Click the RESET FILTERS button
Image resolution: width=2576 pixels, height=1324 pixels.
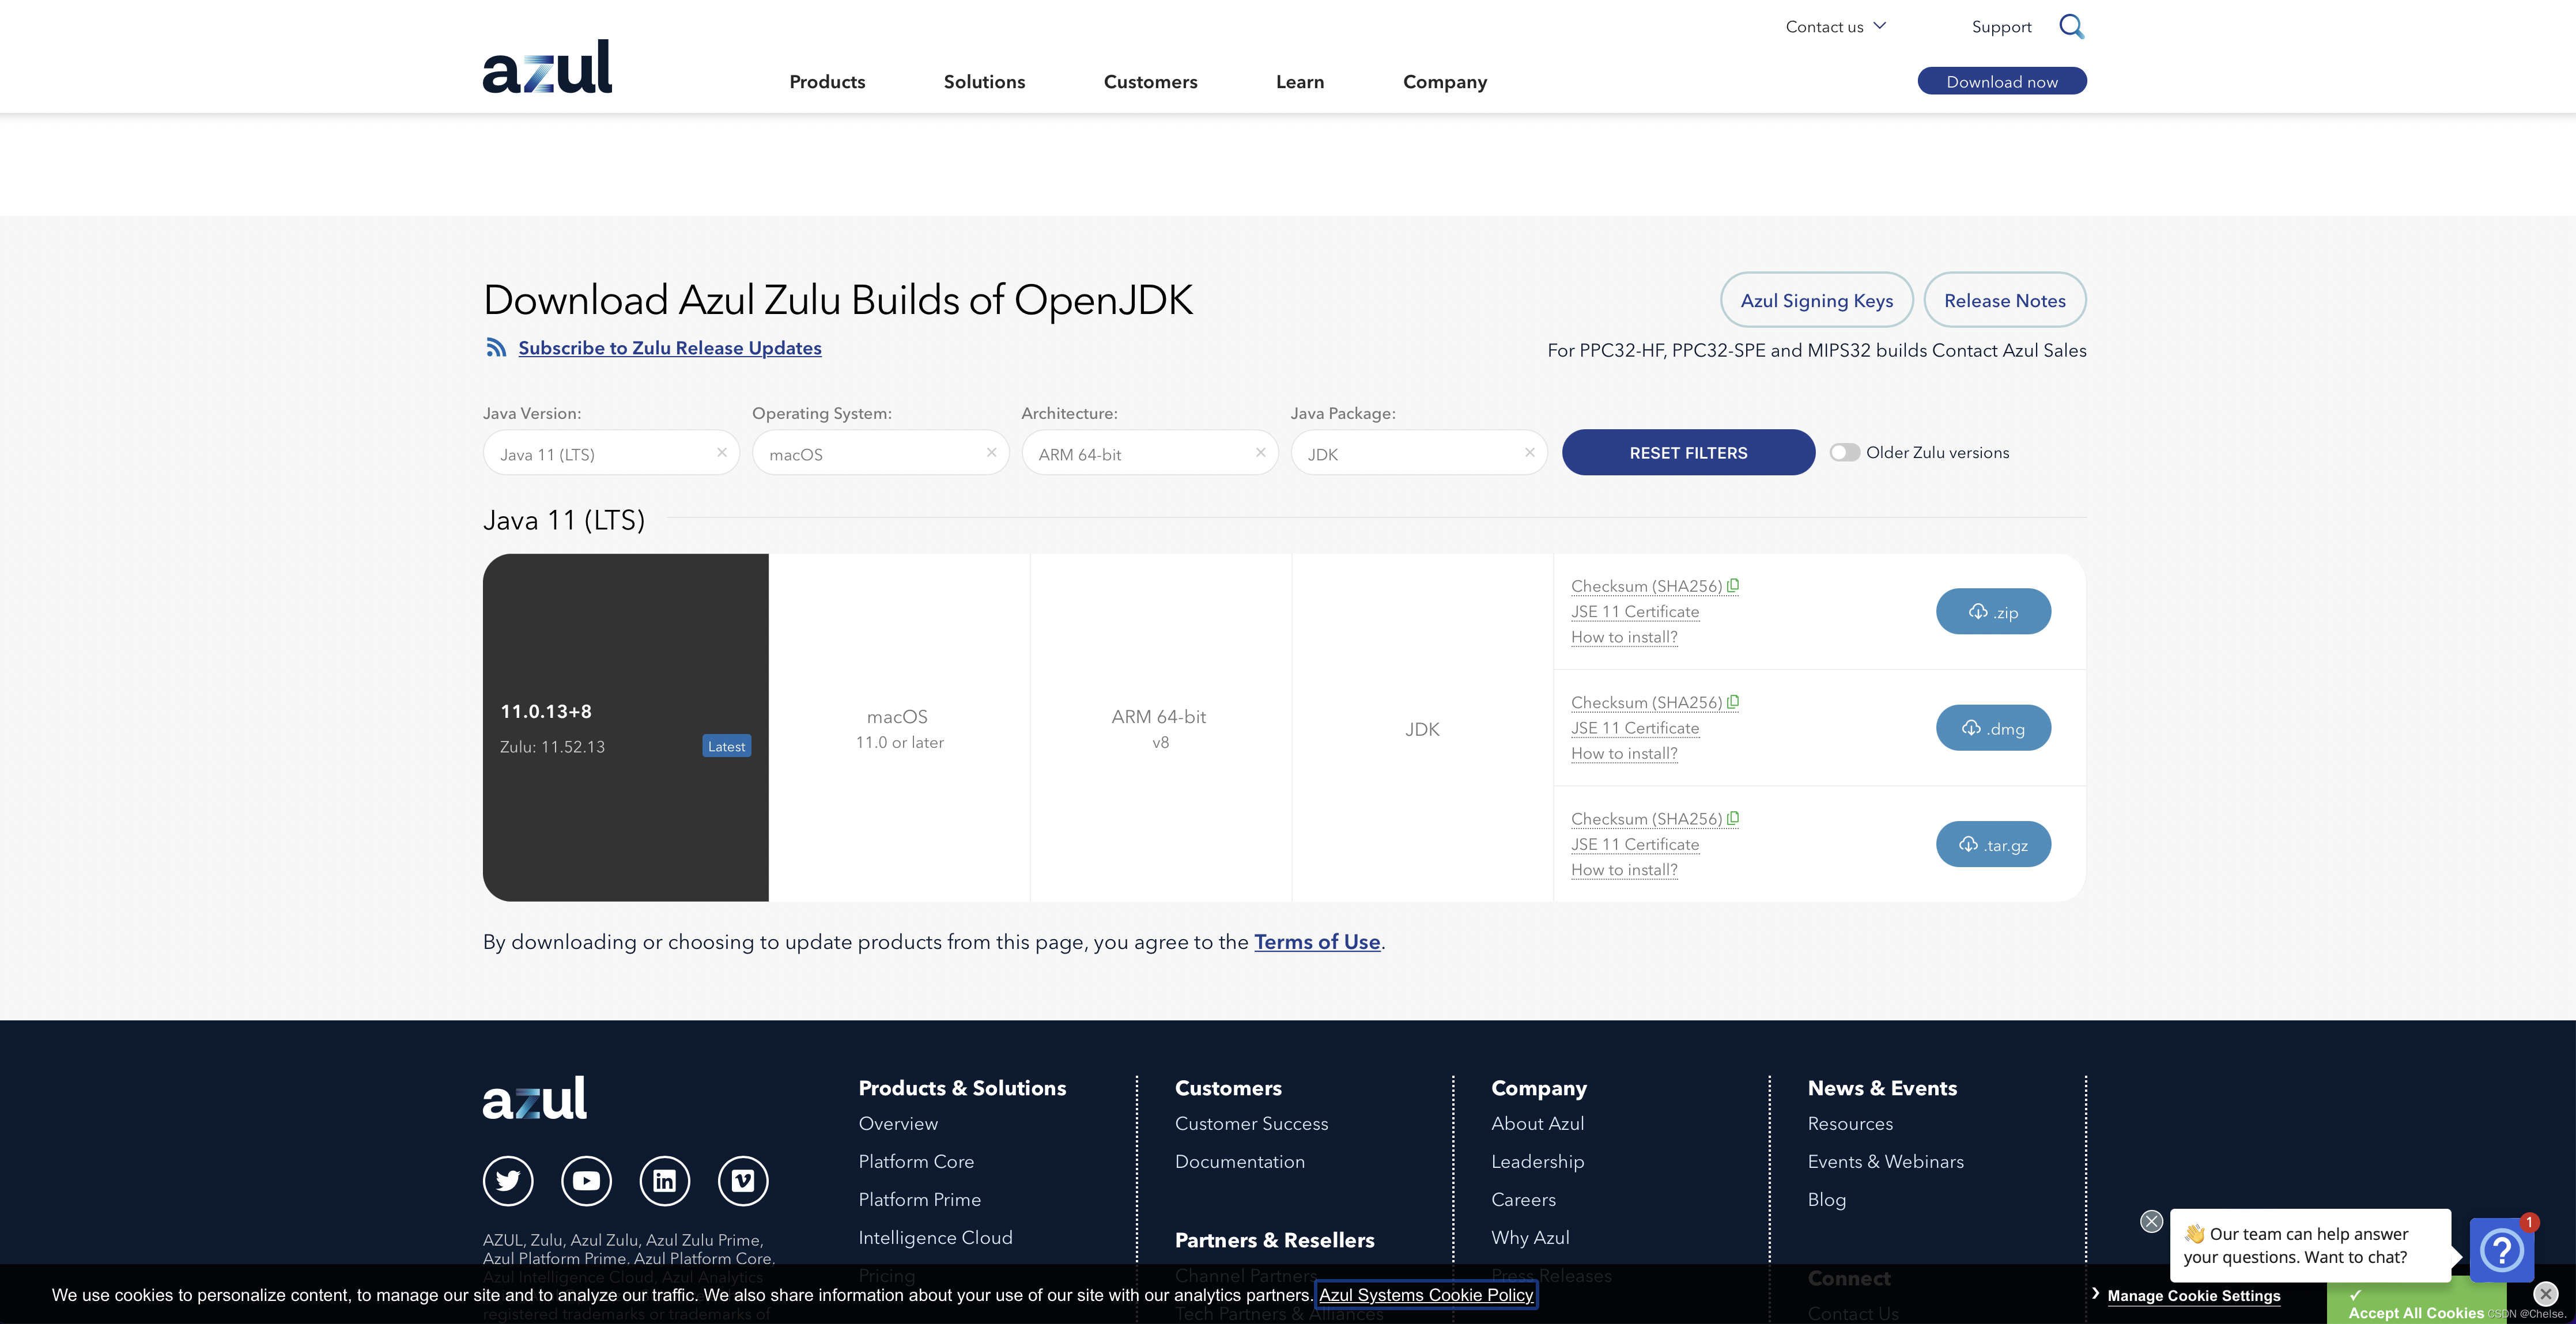tap(1688, 453)
